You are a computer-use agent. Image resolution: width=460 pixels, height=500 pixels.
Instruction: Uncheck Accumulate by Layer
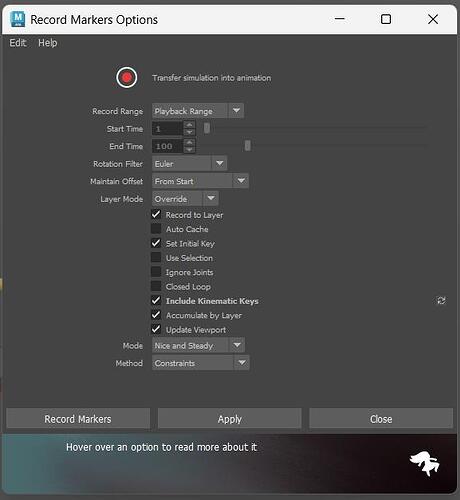156,315
